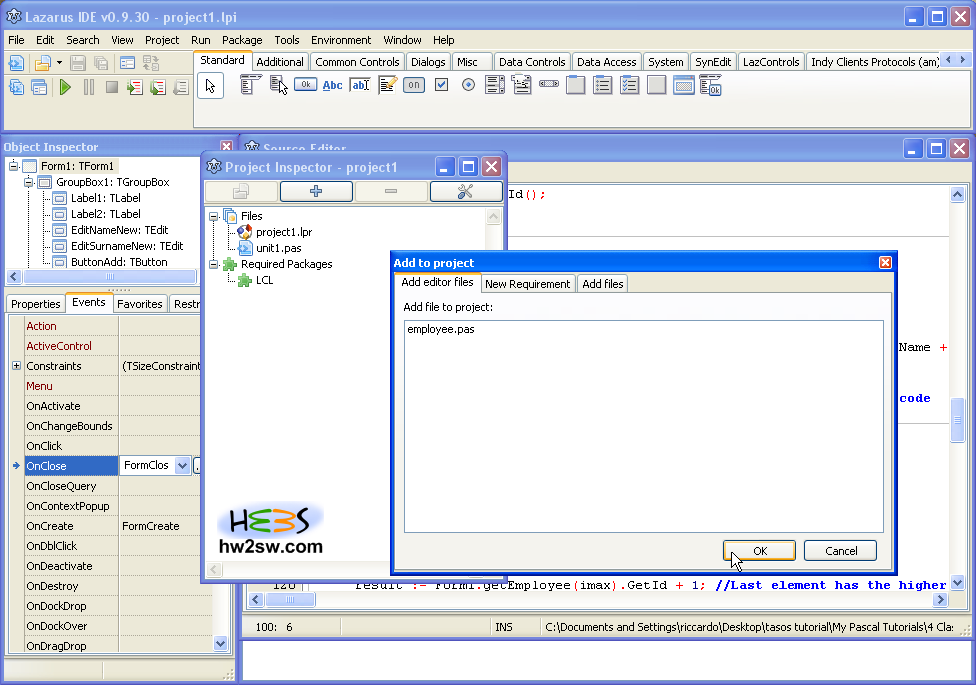Viewport: 976px width, 685px height.
Task: Click the tools Options button in Project Inspector
Action: tap(466, 191)
